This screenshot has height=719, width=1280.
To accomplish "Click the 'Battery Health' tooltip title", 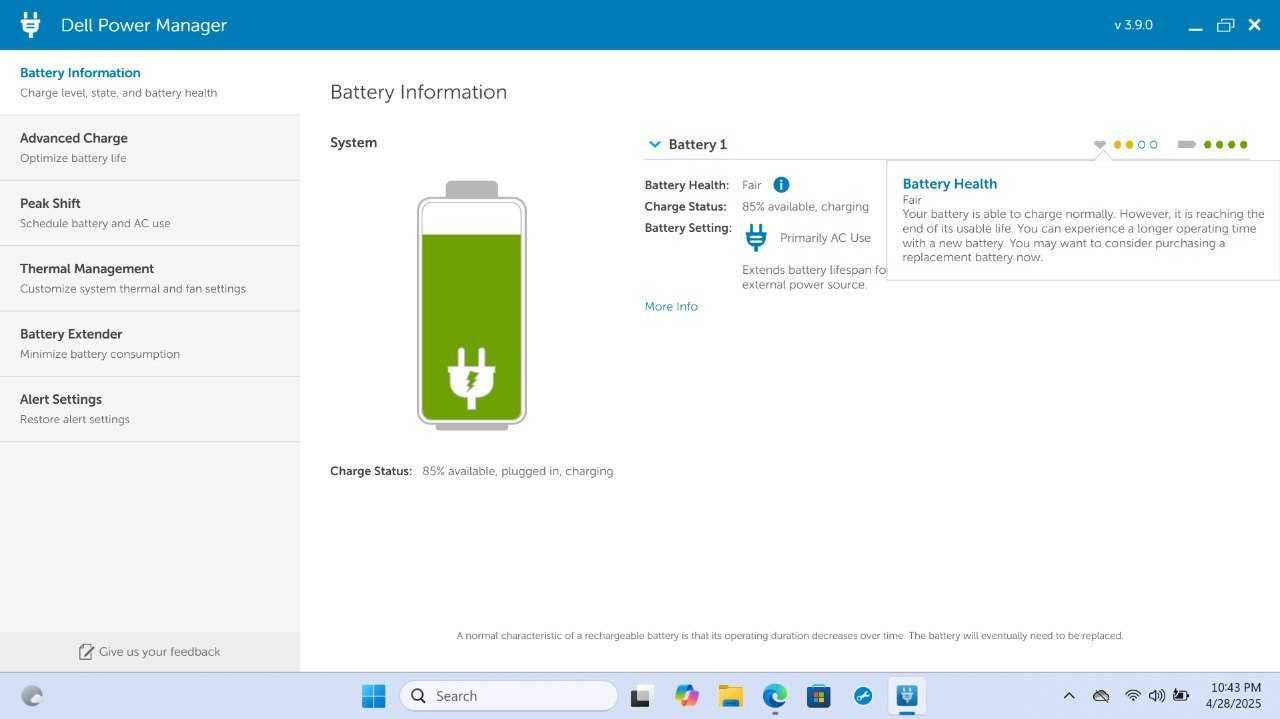I will 950,184.
